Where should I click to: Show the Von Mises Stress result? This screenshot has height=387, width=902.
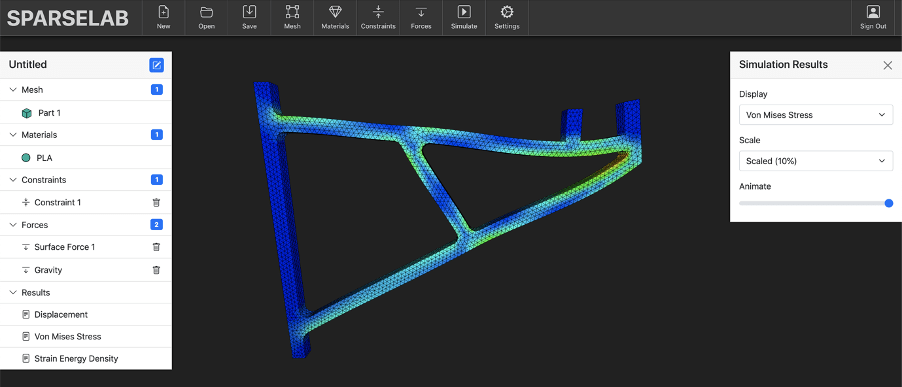[86, 336]
